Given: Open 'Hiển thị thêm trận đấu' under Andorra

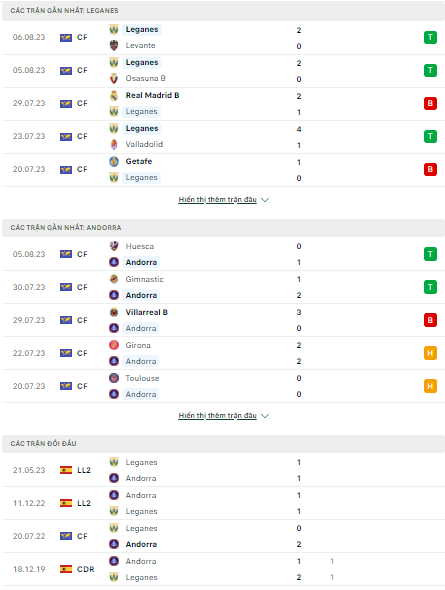Looking at the screenshot, I should pos(217,415).
